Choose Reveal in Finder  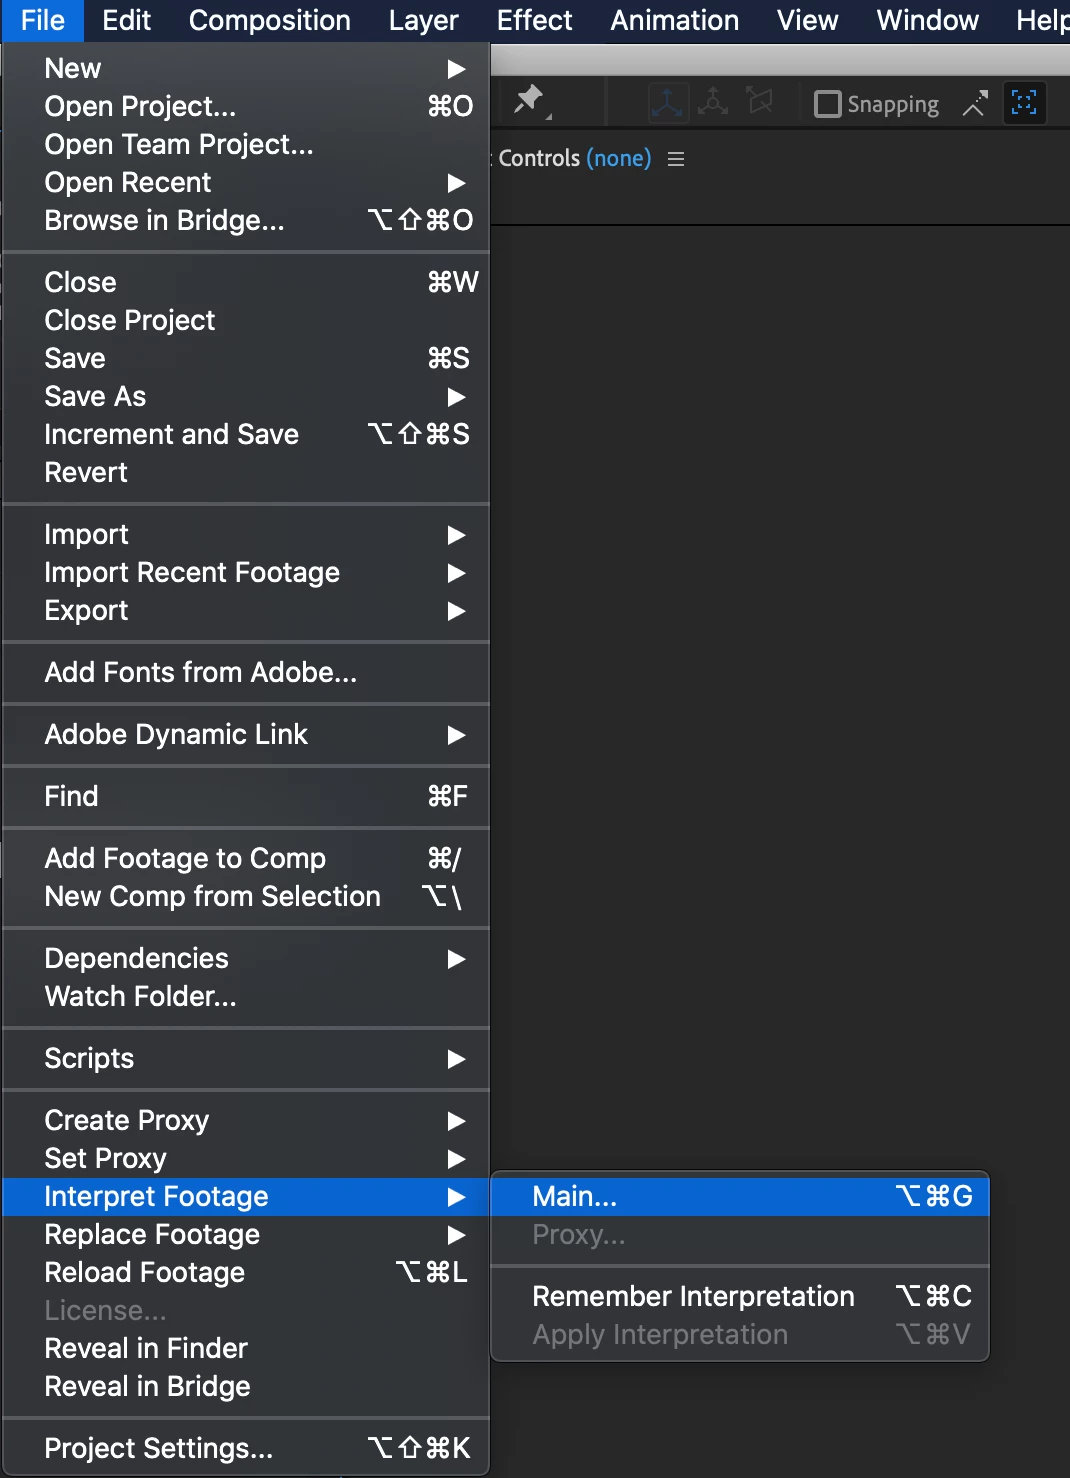[x=246, y=1348]
